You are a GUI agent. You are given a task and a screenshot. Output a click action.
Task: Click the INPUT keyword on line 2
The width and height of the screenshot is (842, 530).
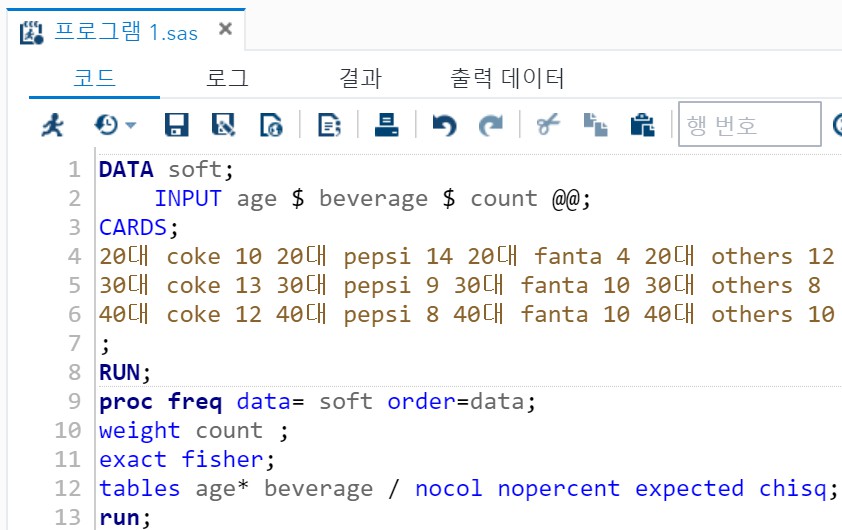pos(188,199)
